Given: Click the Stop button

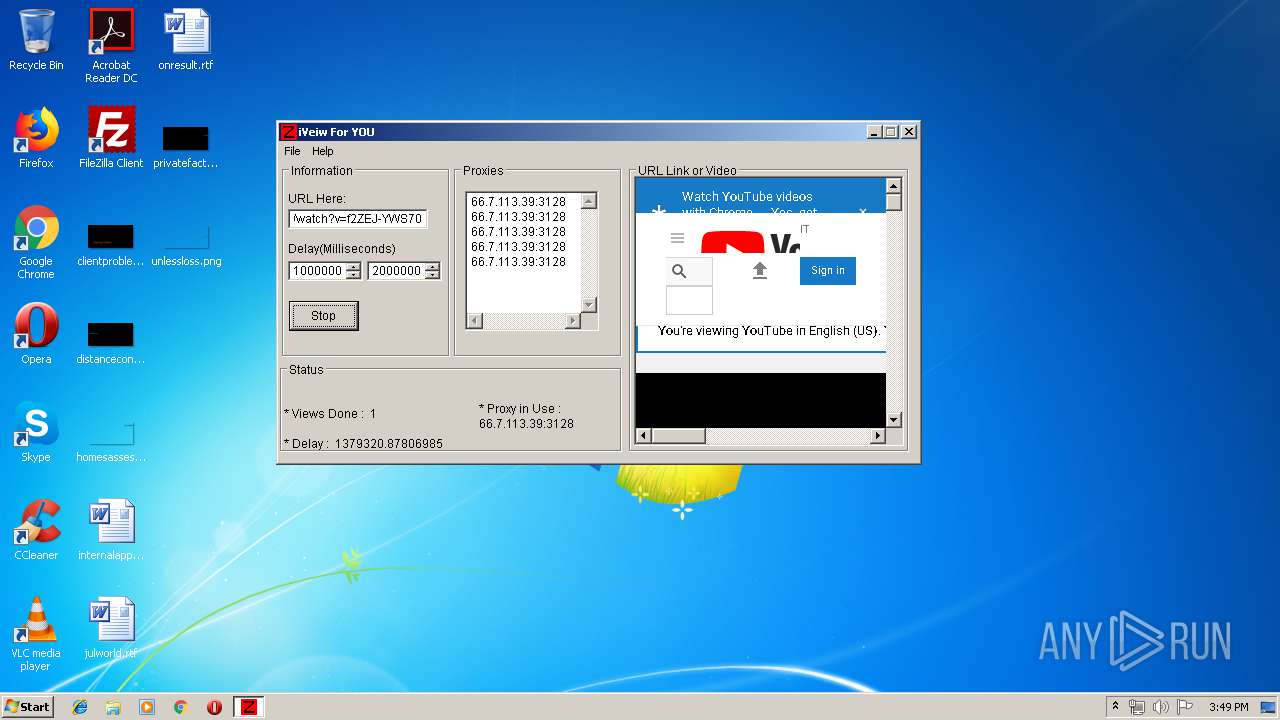Looking at the screenshot, I should pyautogui.click(x=323, y=315).
